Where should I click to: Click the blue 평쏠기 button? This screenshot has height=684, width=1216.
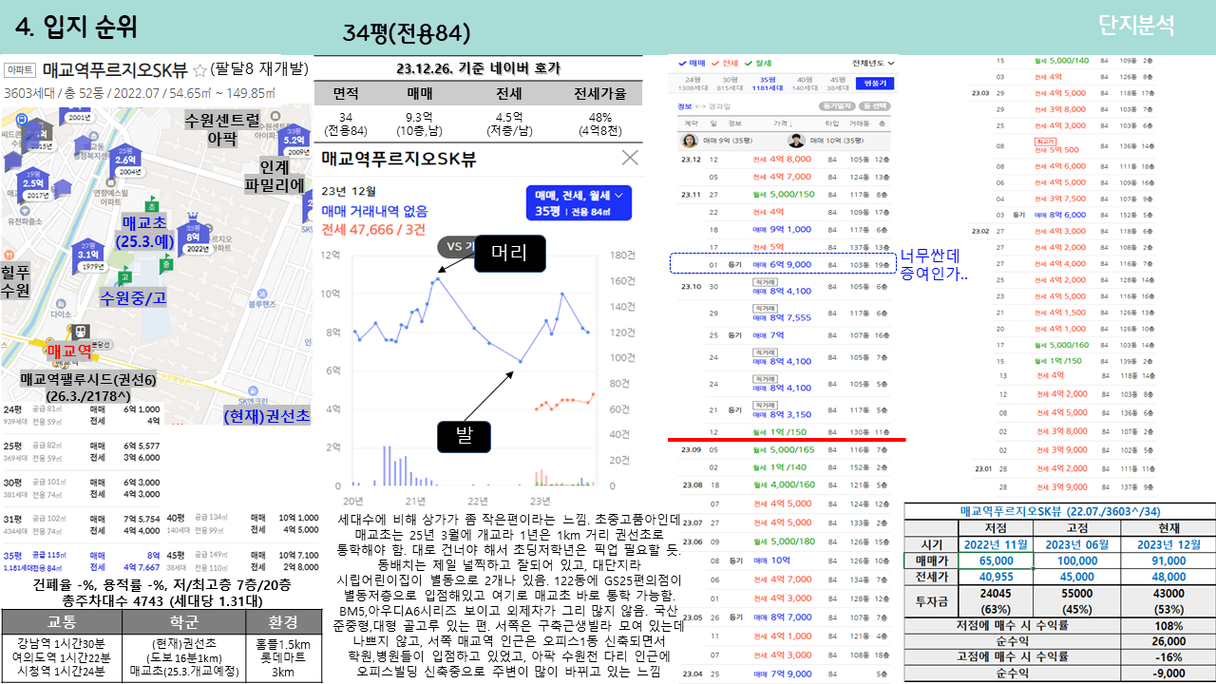coord(875,84)
